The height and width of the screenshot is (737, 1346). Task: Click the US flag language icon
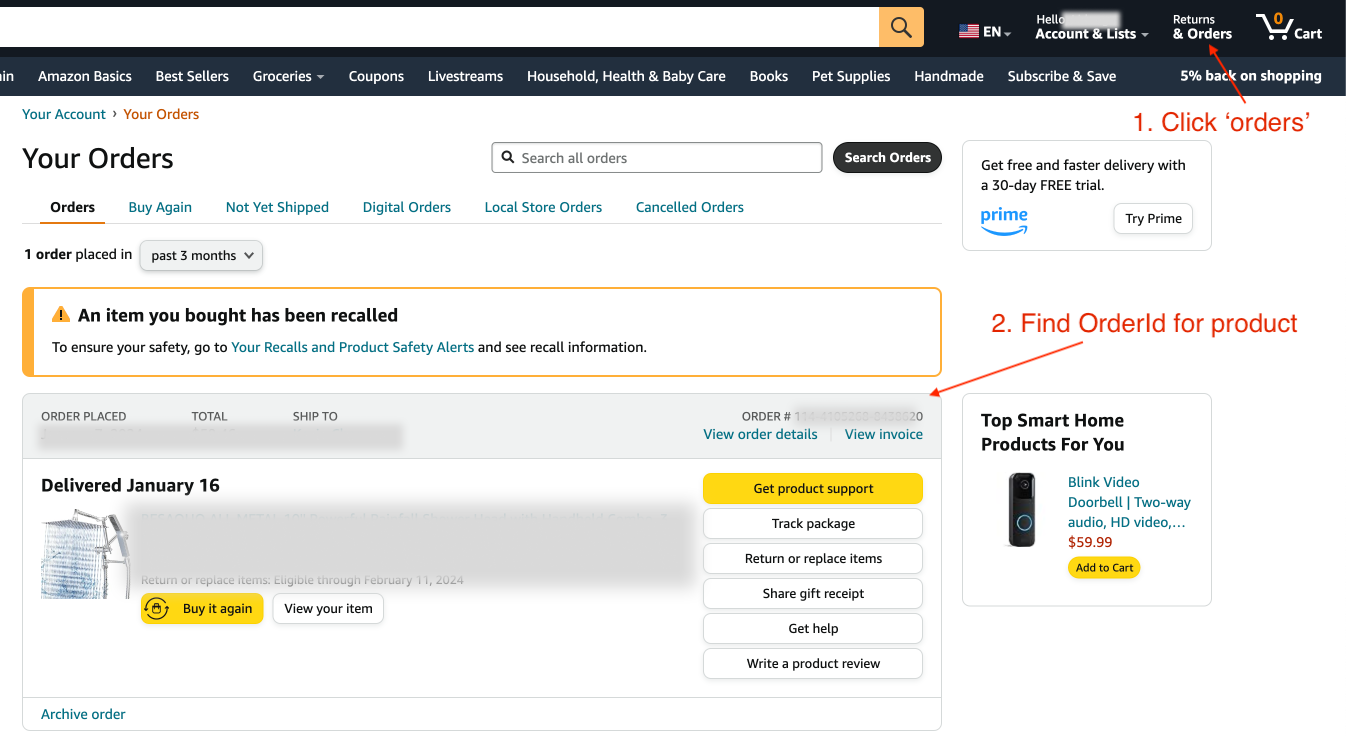[968, 32]
